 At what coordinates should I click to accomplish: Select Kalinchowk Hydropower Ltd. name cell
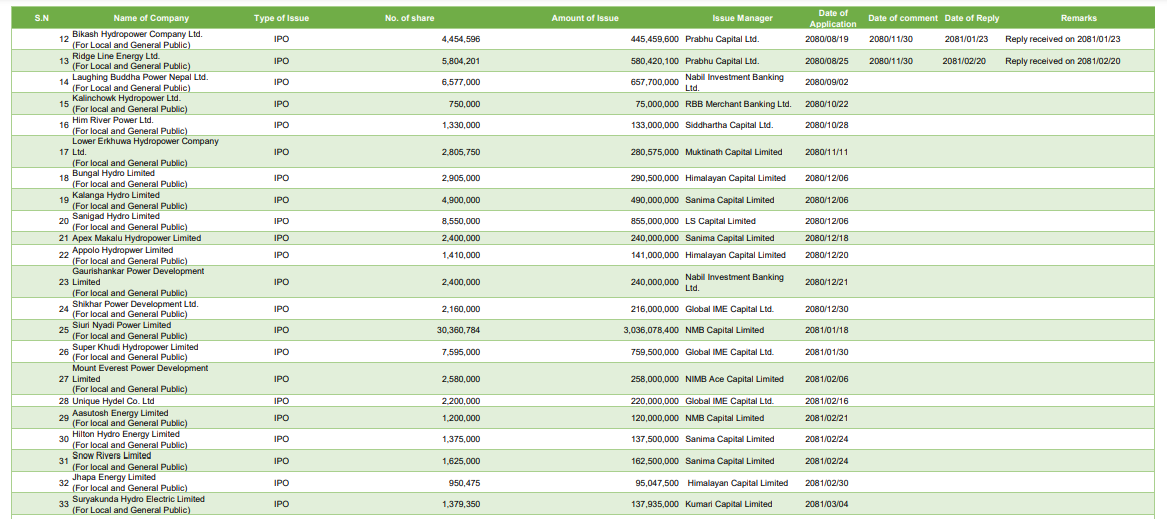[131, 104]
